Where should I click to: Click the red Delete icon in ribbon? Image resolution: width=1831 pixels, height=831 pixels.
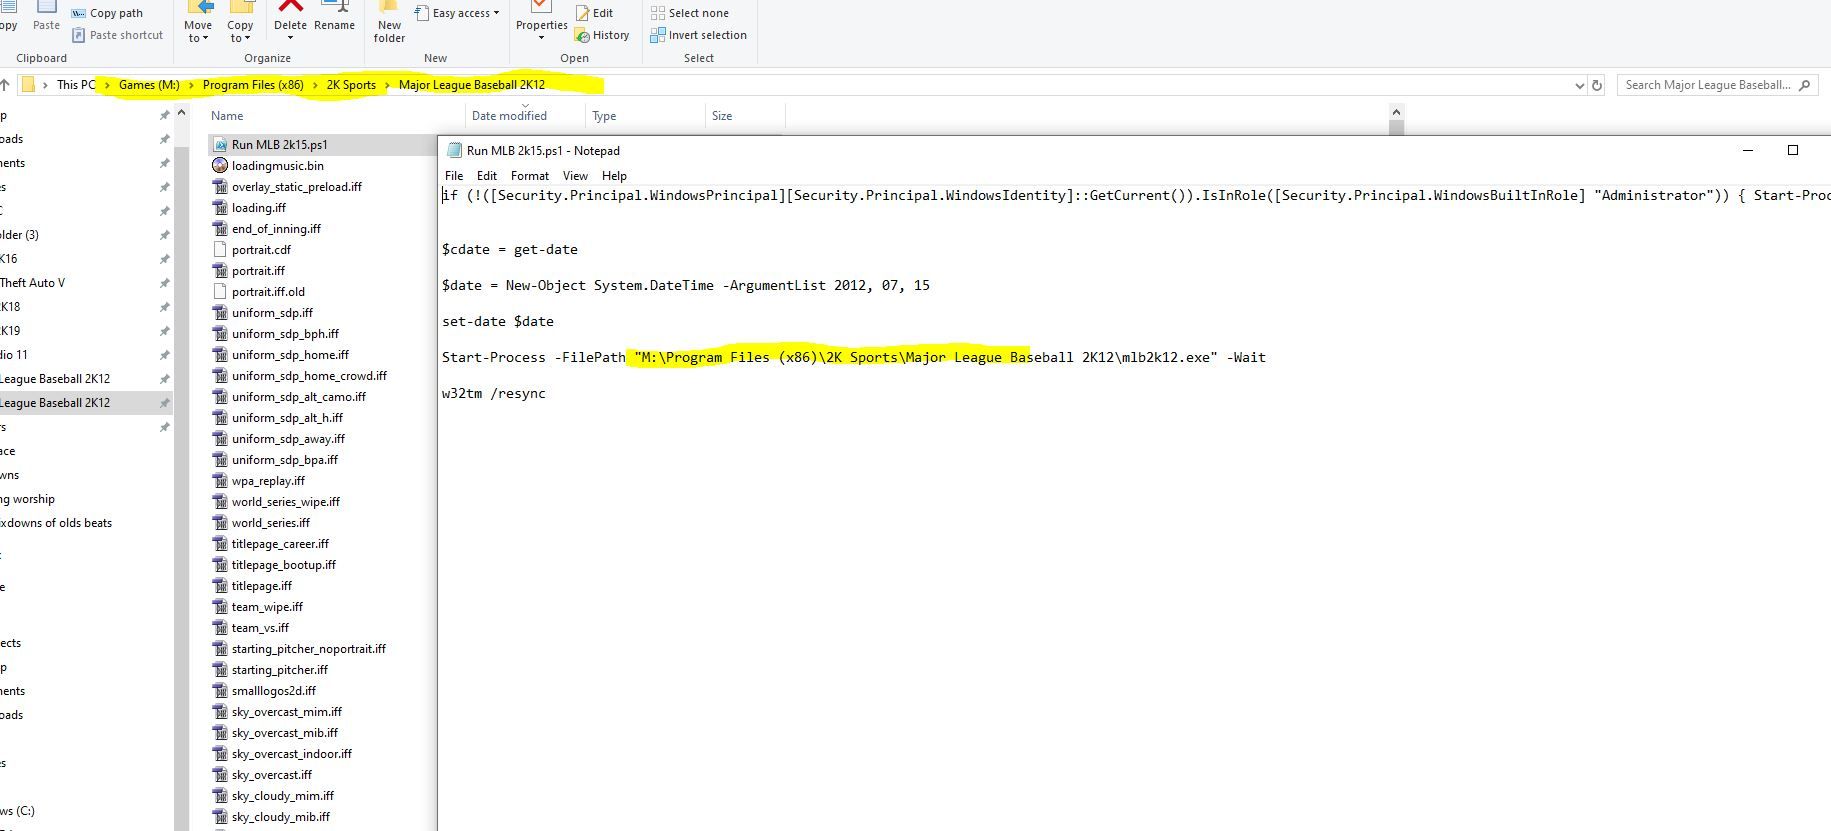click(x=290, y=8)
